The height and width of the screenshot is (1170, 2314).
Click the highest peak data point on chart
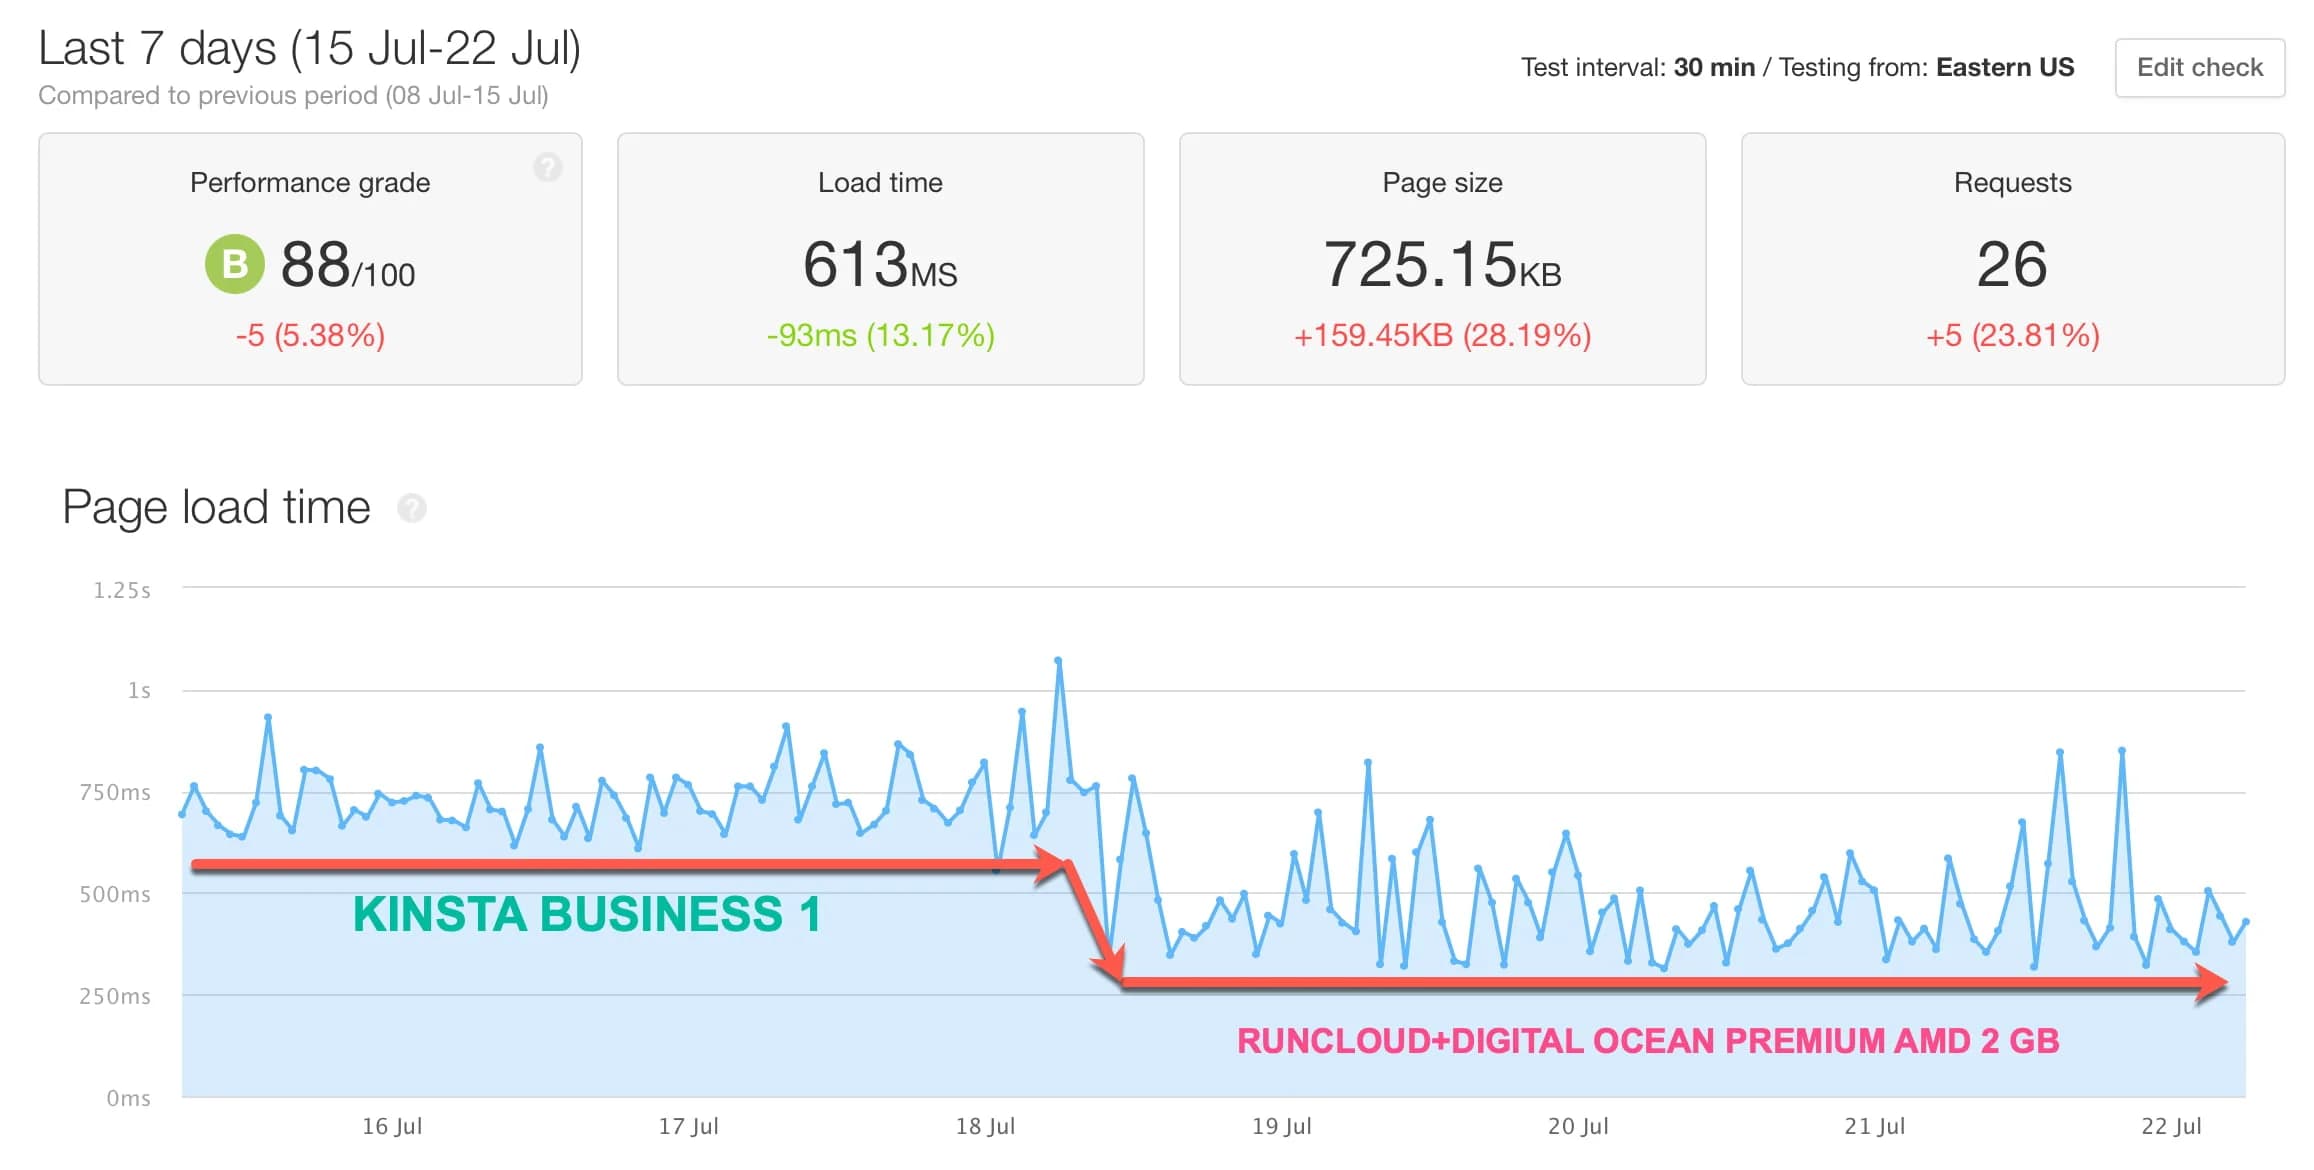click(x=1058, y=660)
